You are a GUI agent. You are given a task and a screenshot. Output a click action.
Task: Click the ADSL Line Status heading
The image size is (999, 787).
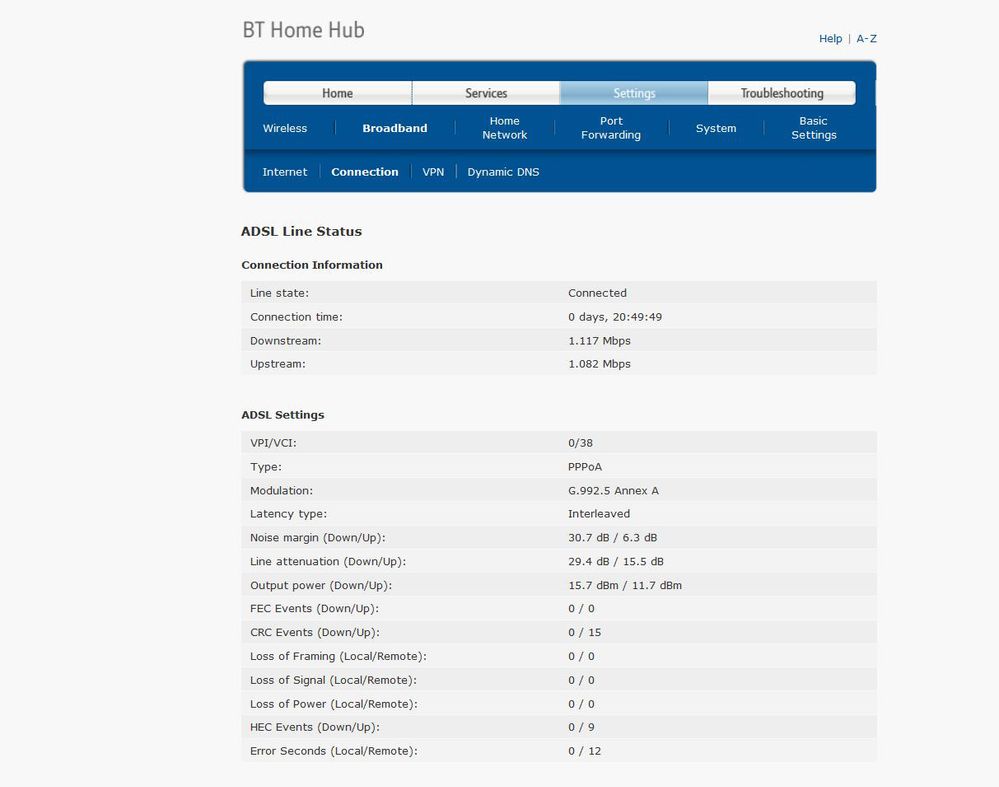[x=301, y=231]
